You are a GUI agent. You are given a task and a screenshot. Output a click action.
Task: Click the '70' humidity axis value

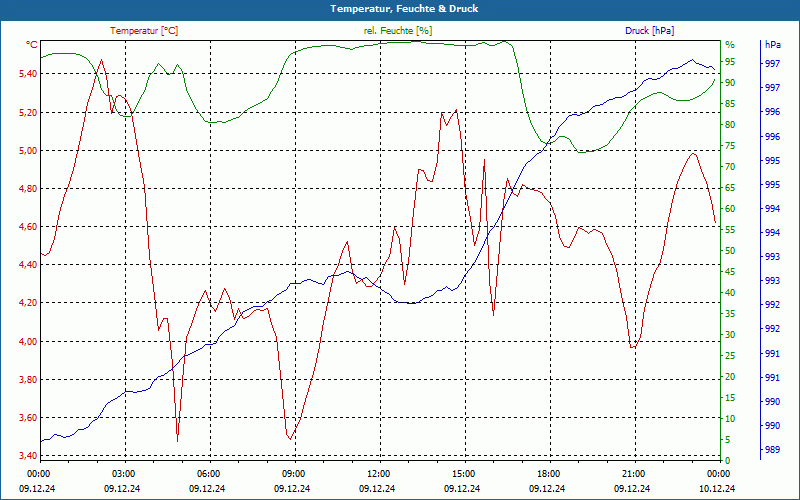coord(730,167)
